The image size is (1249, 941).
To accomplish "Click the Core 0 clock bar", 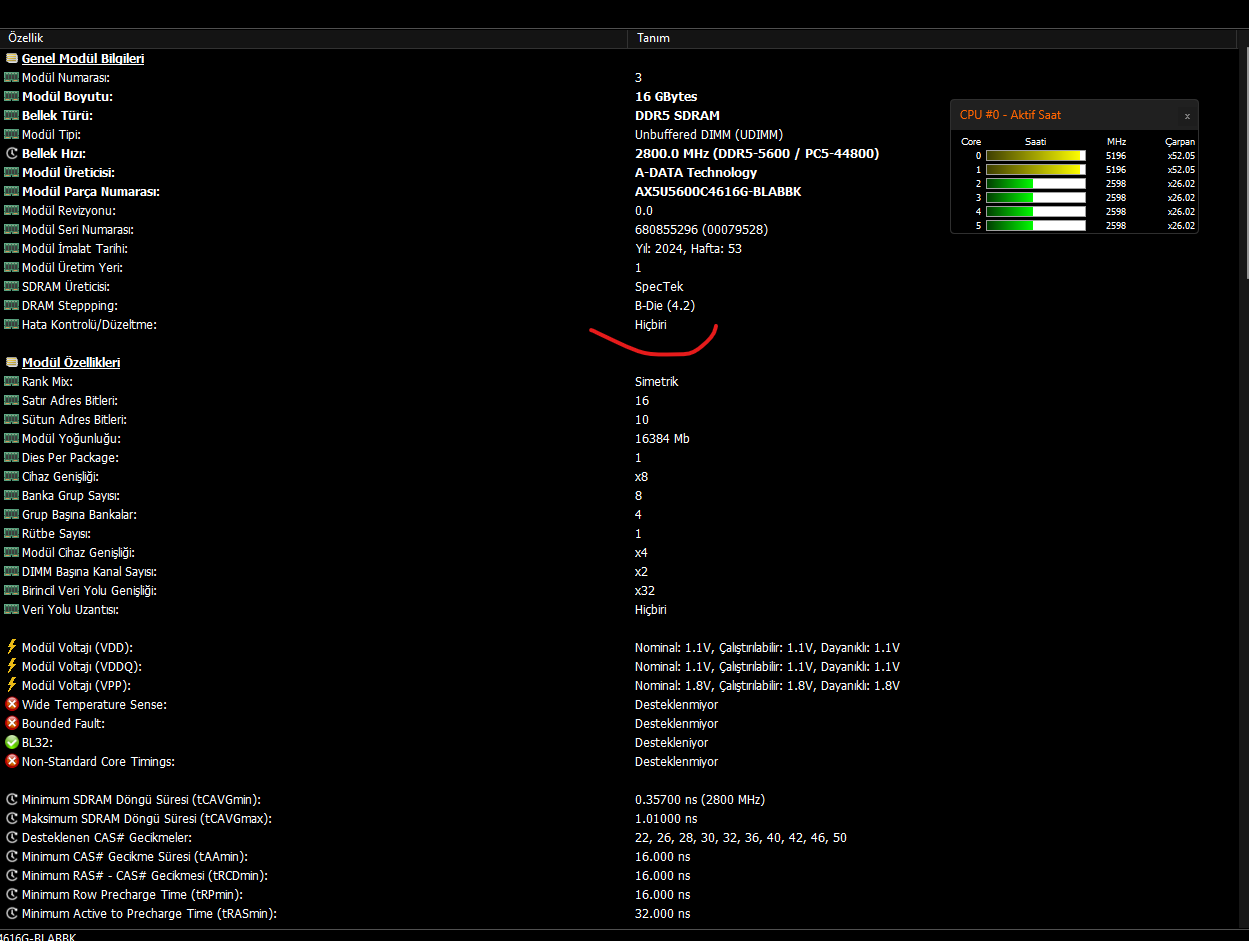I will click(1035, 156).
